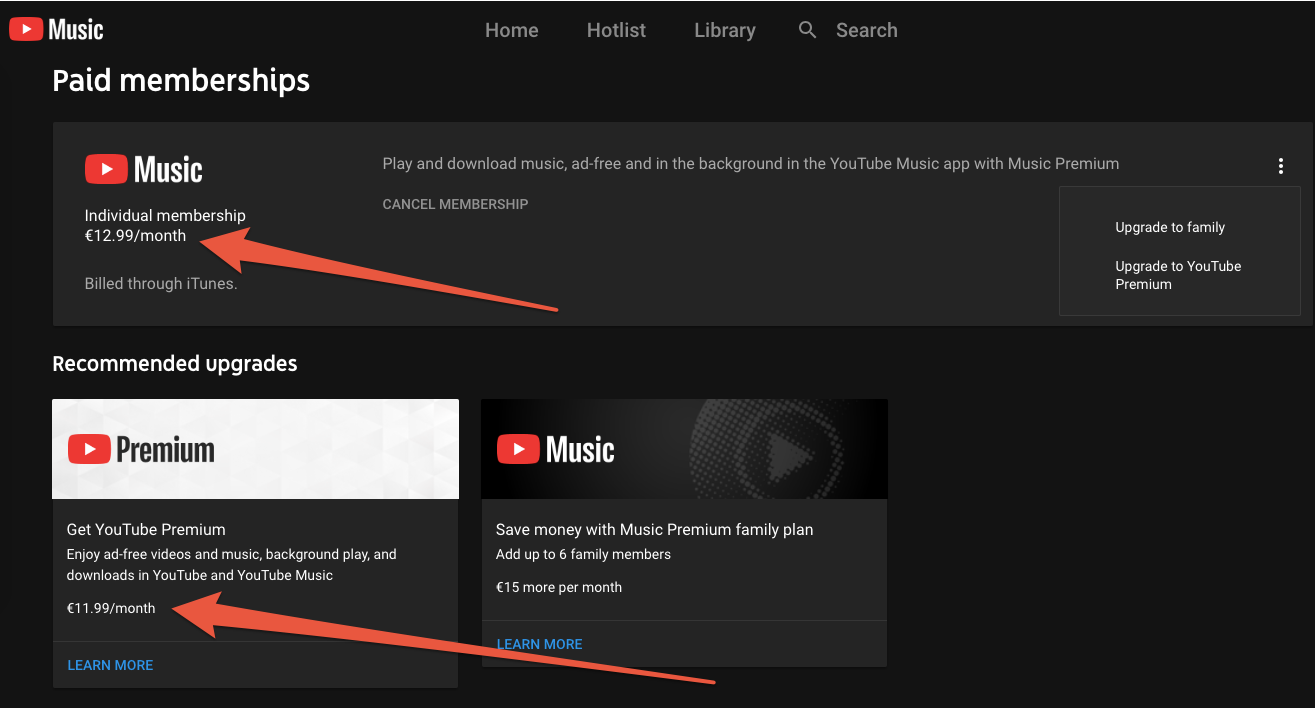Screen dimensions: 1315x709
Task: Click the €12.99/month price text
Action: (x=135, y=236)
